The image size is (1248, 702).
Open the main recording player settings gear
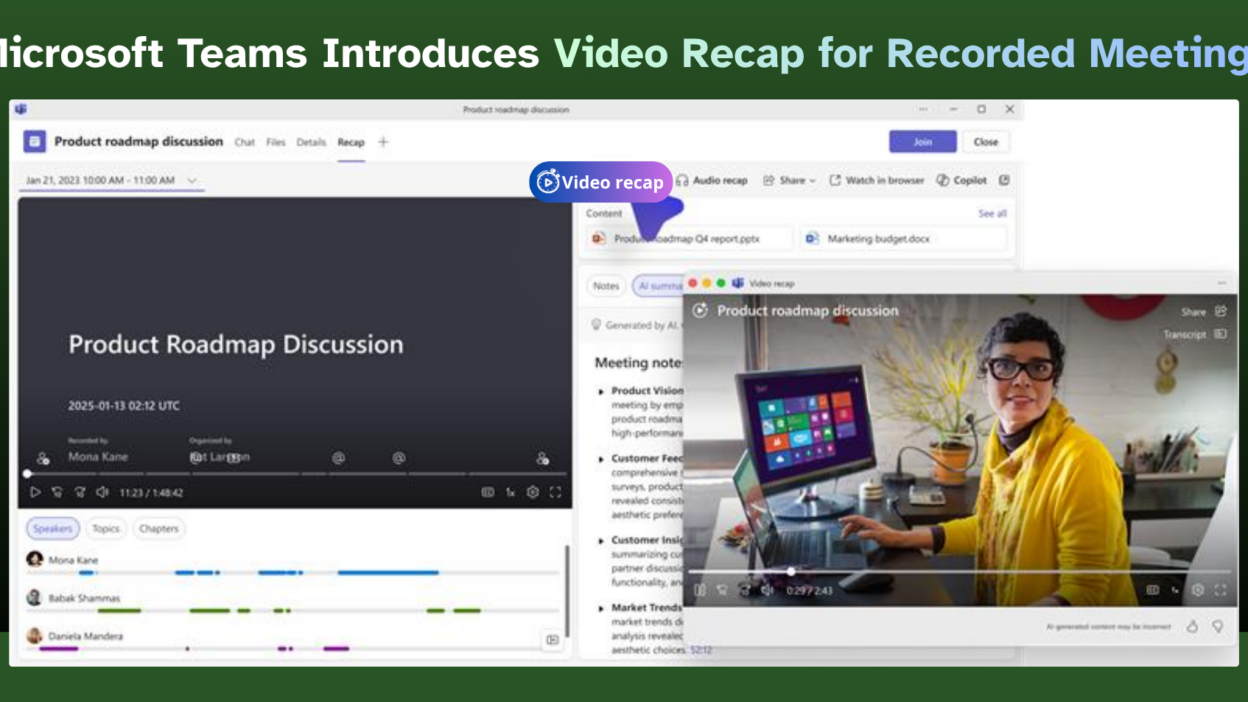coord(533,492)
